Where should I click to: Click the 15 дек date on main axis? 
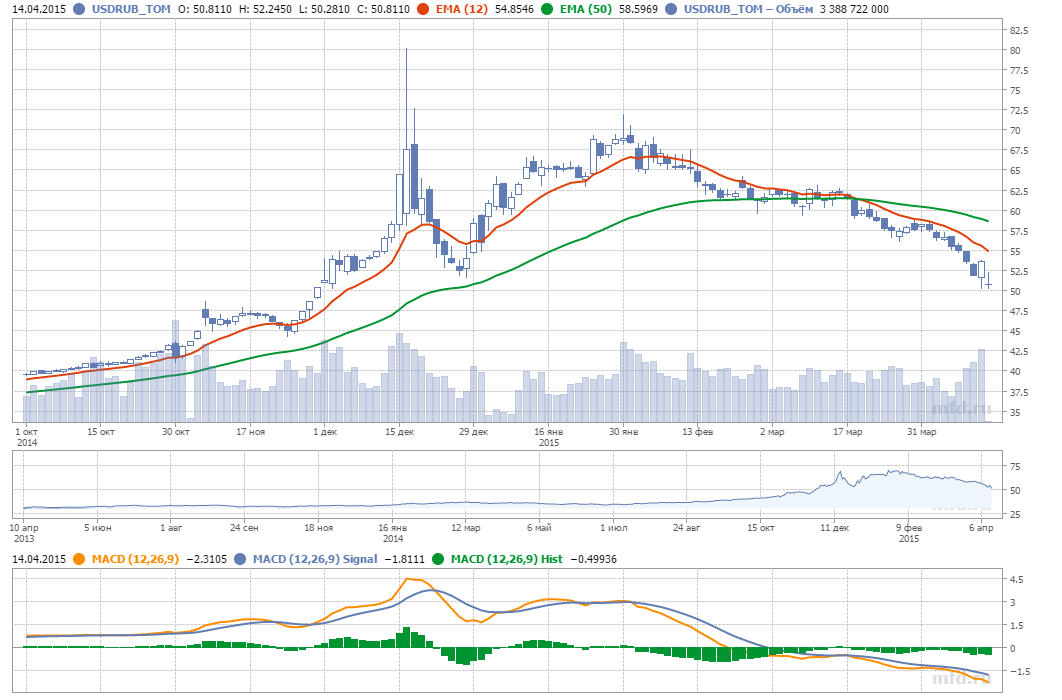400,432
